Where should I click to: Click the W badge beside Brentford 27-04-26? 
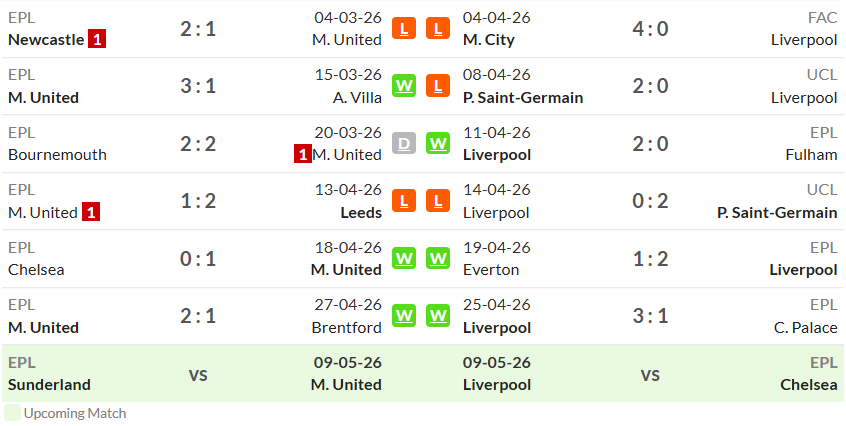tap(404, 315)
